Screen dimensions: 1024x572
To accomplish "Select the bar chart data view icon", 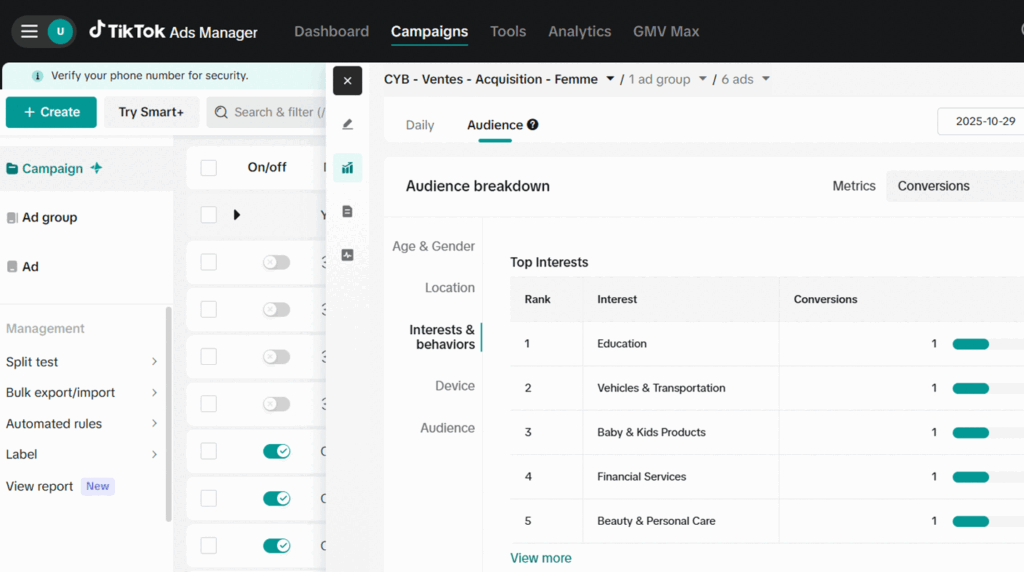I will (347, 168).
